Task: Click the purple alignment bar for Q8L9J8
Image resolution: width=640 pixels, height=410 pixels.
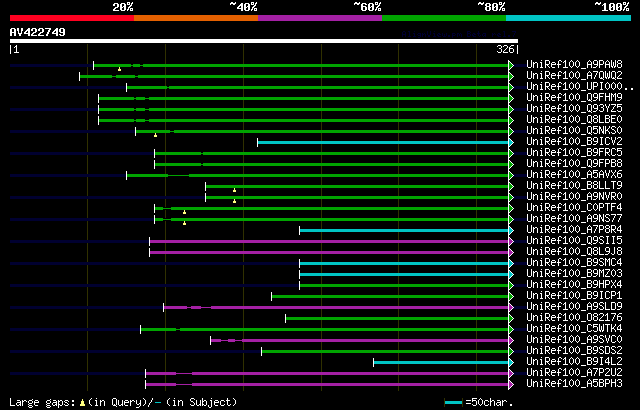Action: click(329, 253)
